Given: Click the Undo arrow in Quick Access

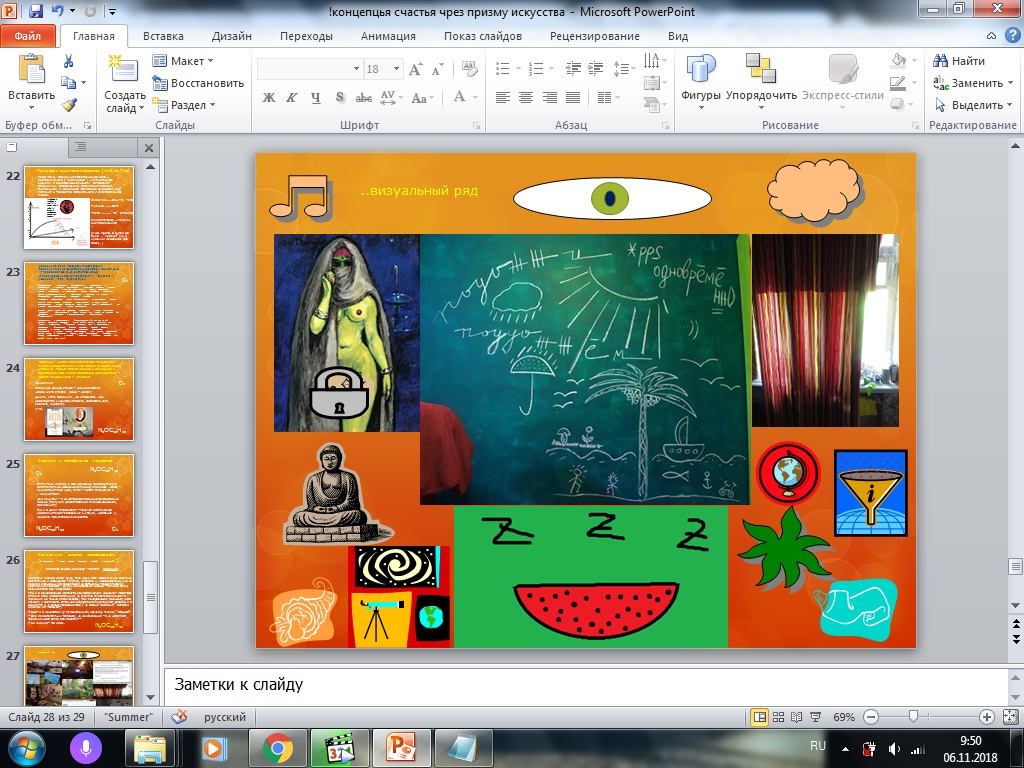Looking at the screenshot, I should point(57,11).
